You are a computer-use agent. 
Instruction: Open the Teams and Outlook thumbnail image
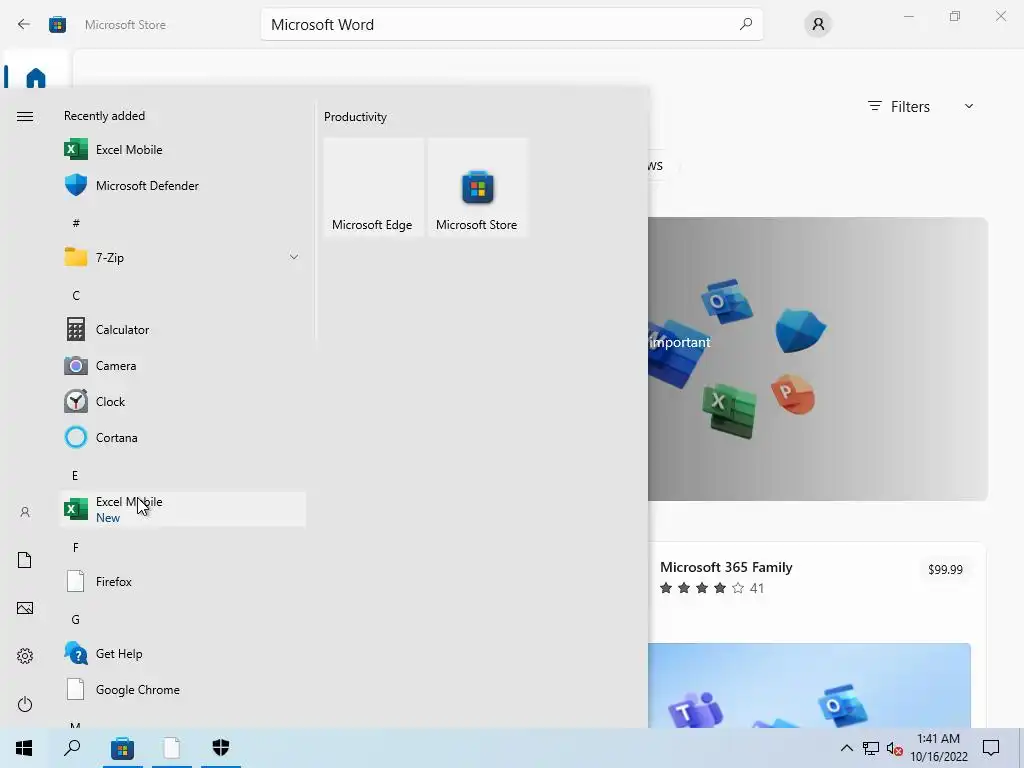[810, 686]
